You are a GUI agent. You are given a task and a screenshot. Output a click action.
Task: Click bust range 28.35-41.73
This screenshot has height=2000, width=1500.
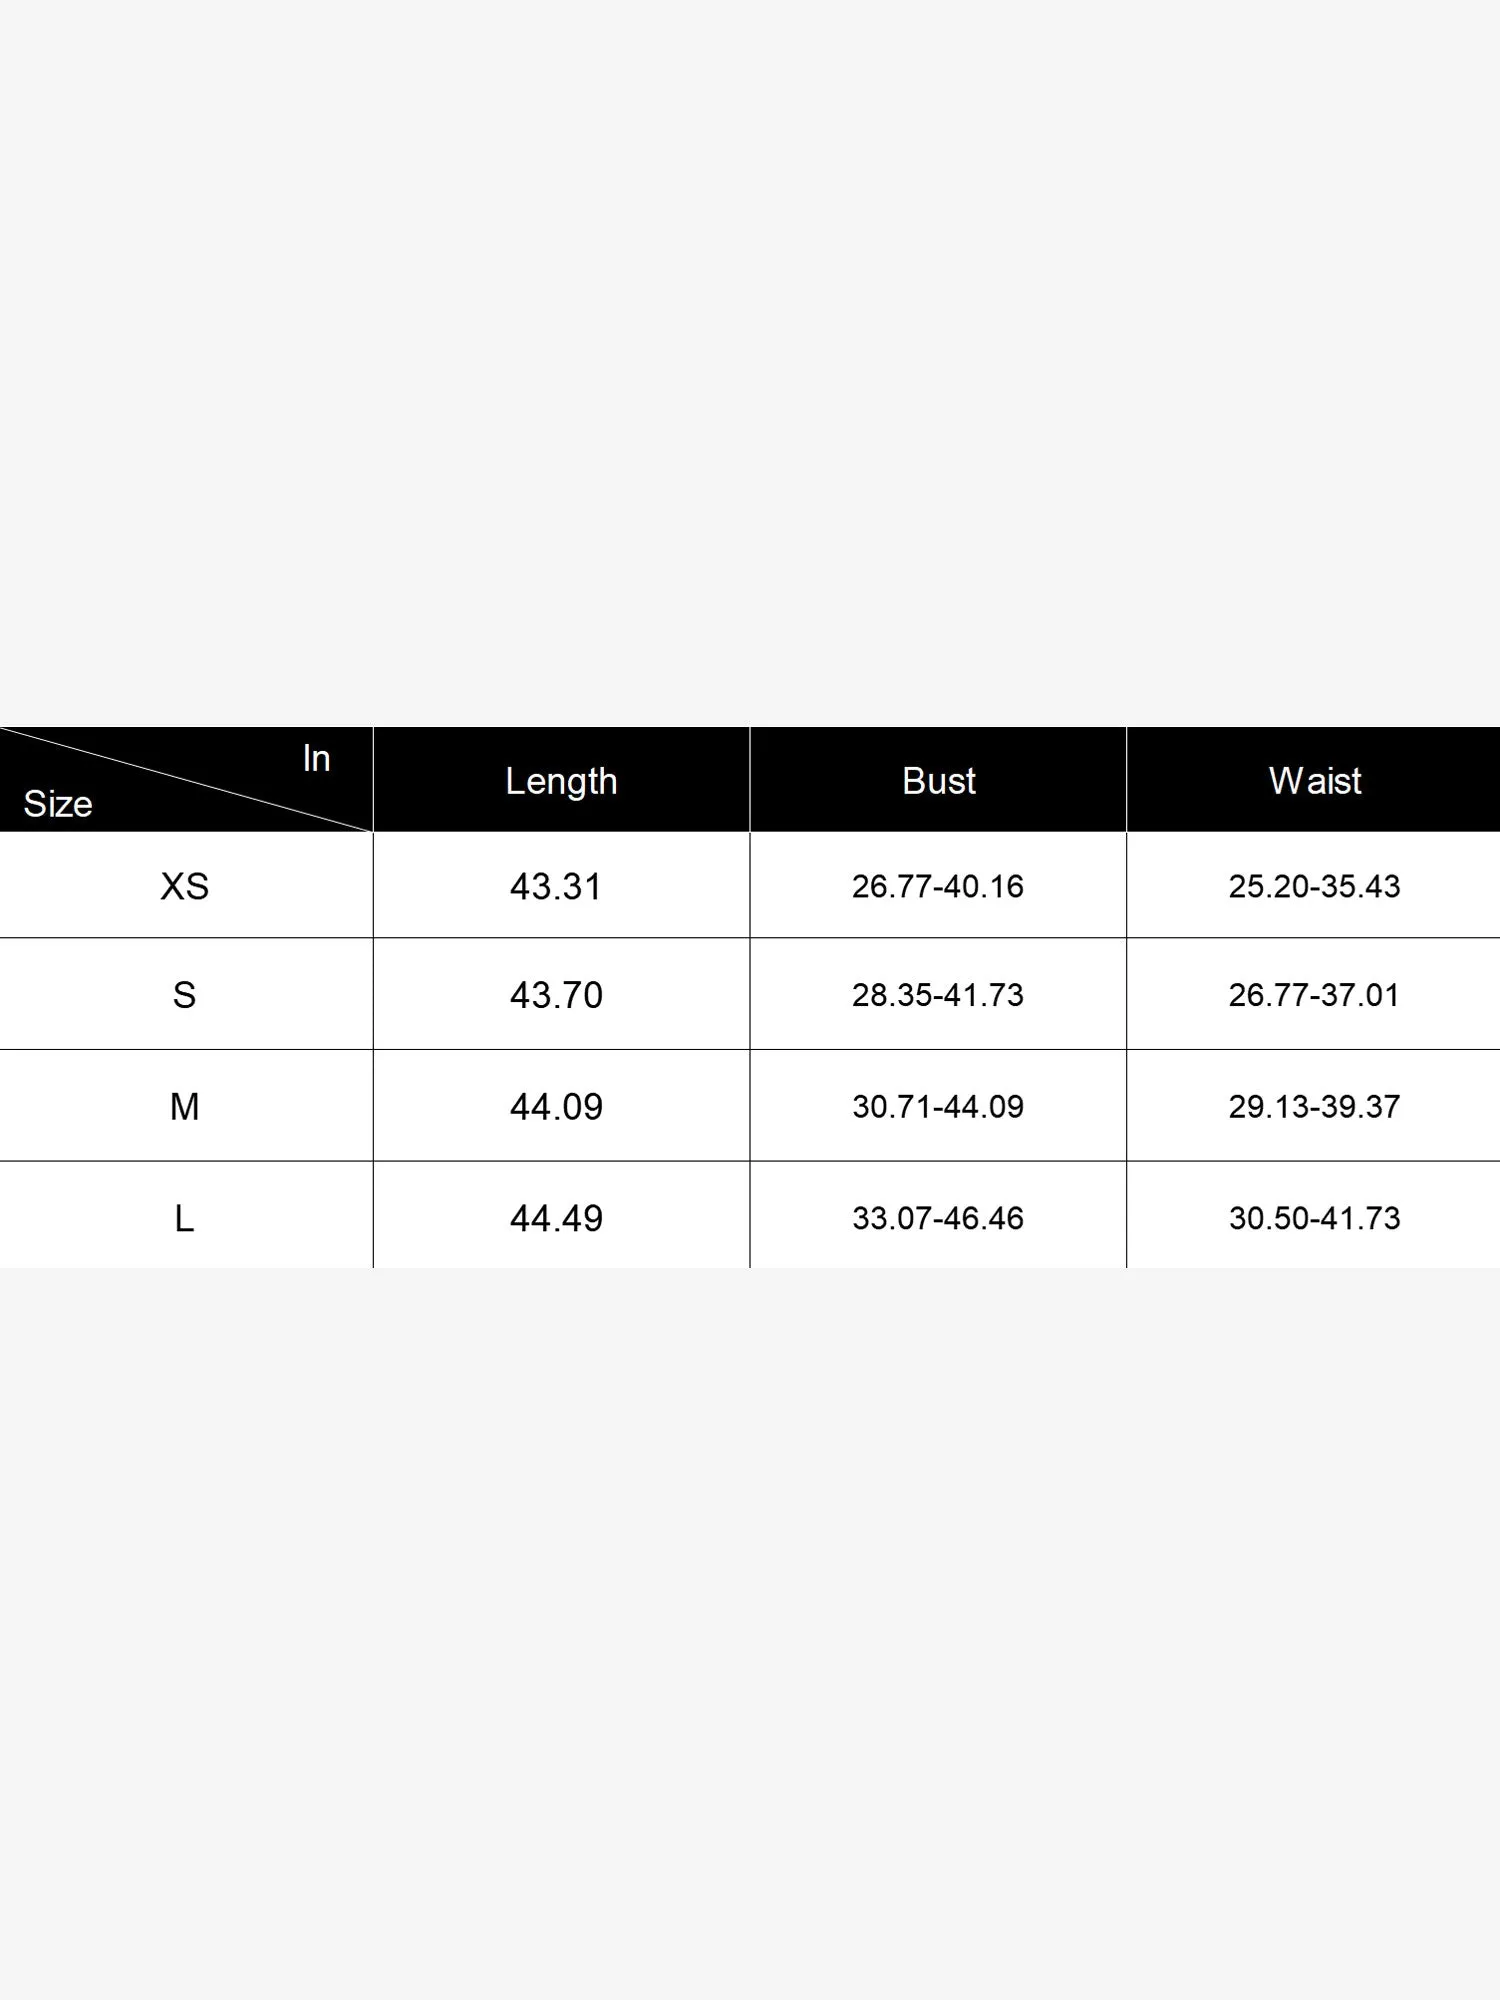pyautogui.click(x=938, y=995)
